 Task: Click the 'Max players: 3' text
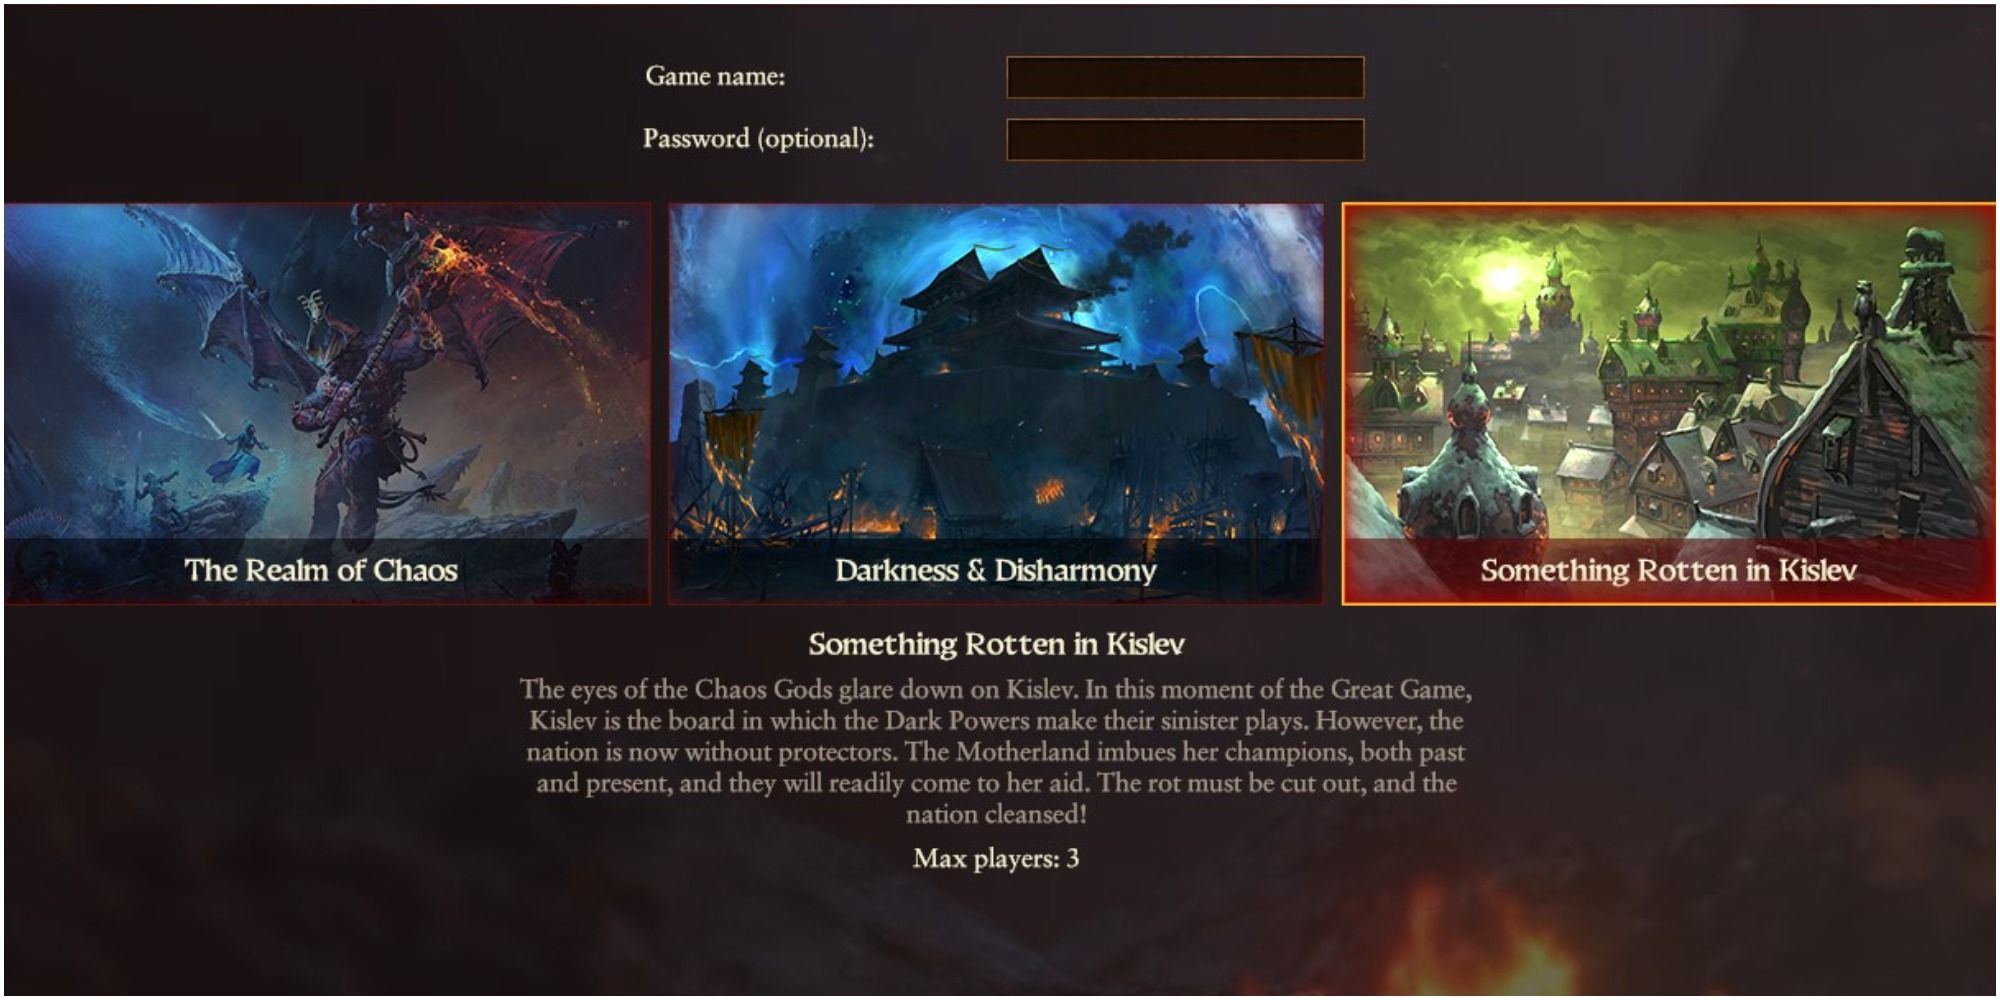[x=996, y=859]
